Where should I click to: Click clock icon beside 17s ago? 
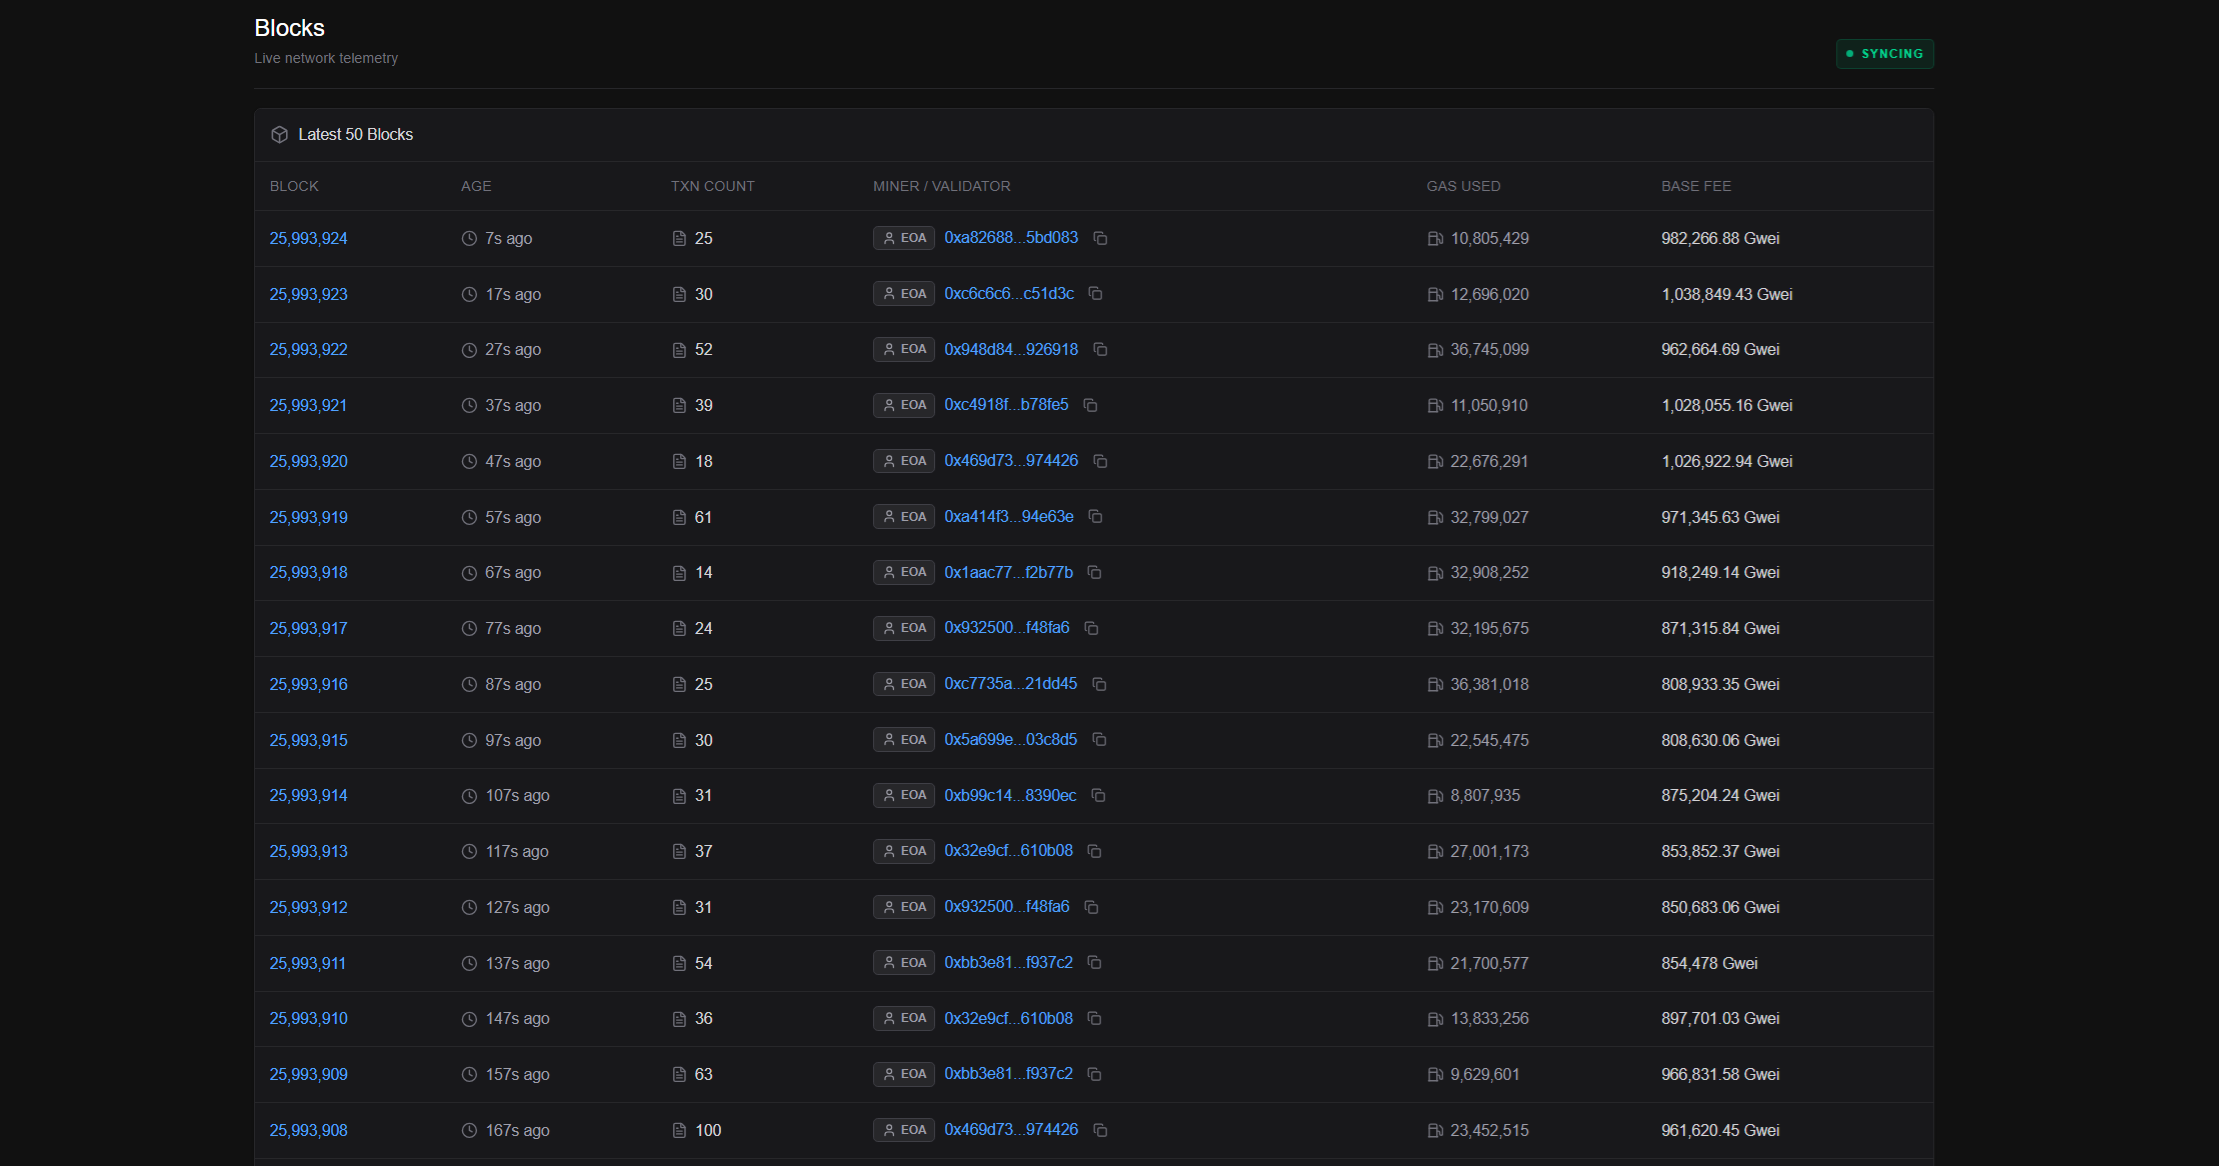click(x=469, y=295)
